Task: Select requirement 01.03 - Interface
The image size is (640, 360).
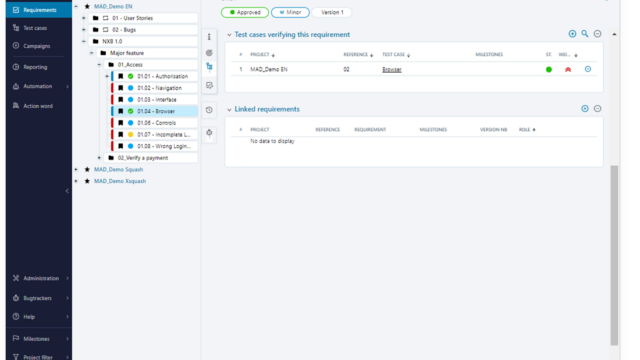Action: click(x=154, y=100)
